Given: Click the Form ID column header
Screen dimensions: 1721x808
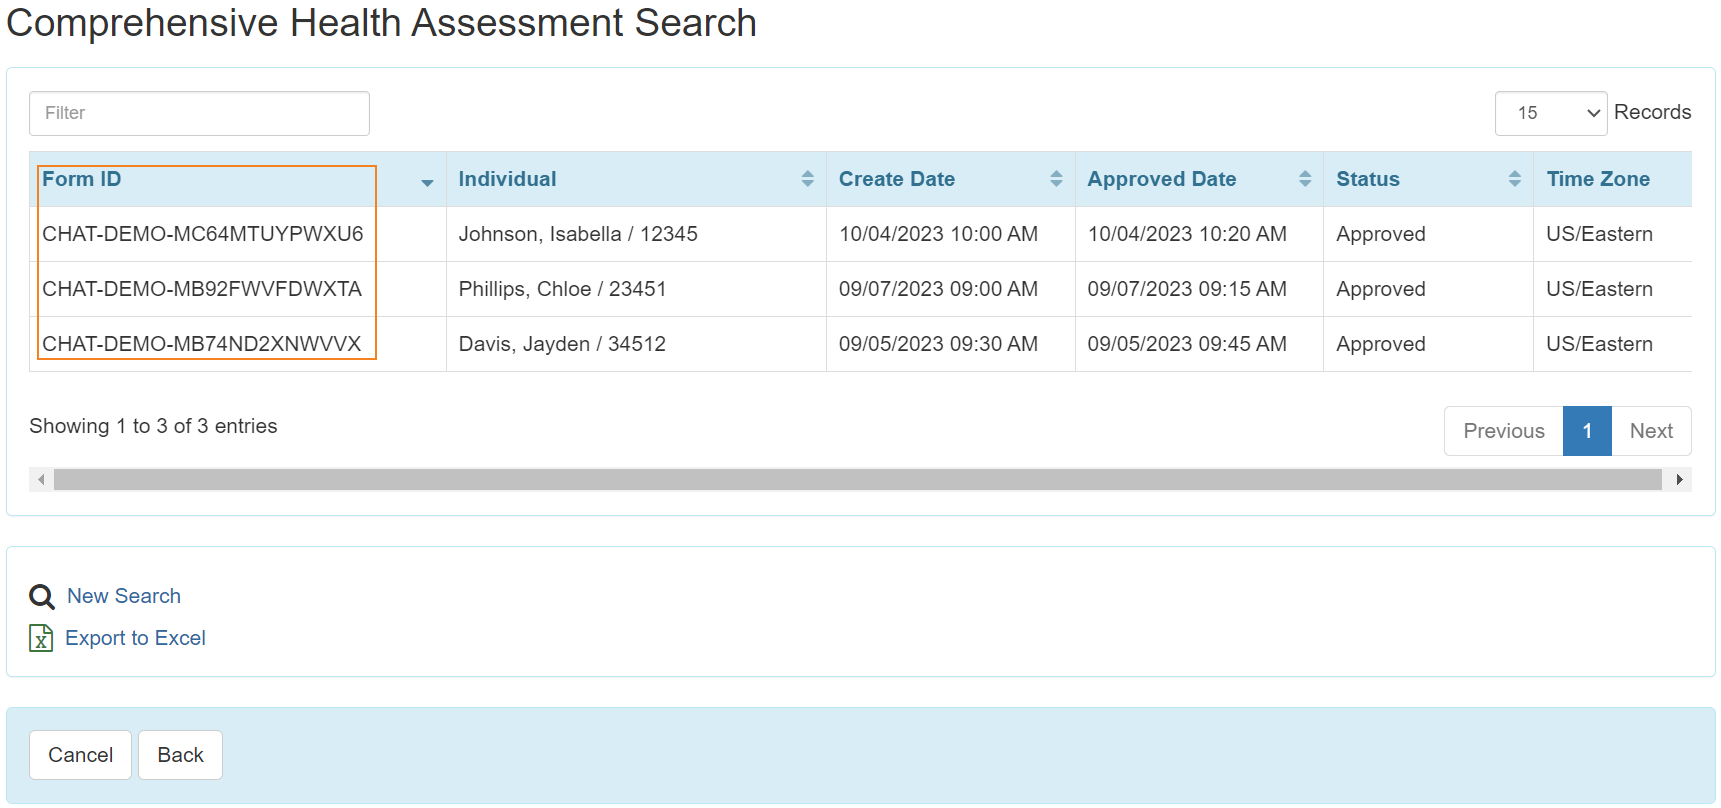Looking at the screenshot, I should point(238,179).
